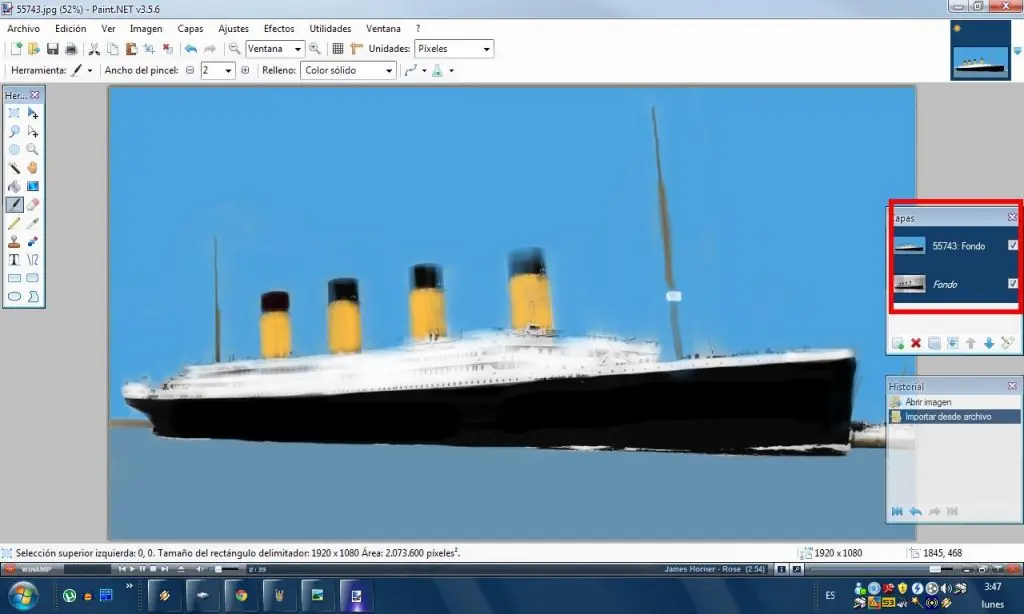Select the Move Selection tool
1024x614 pixels.
[33, 132]
